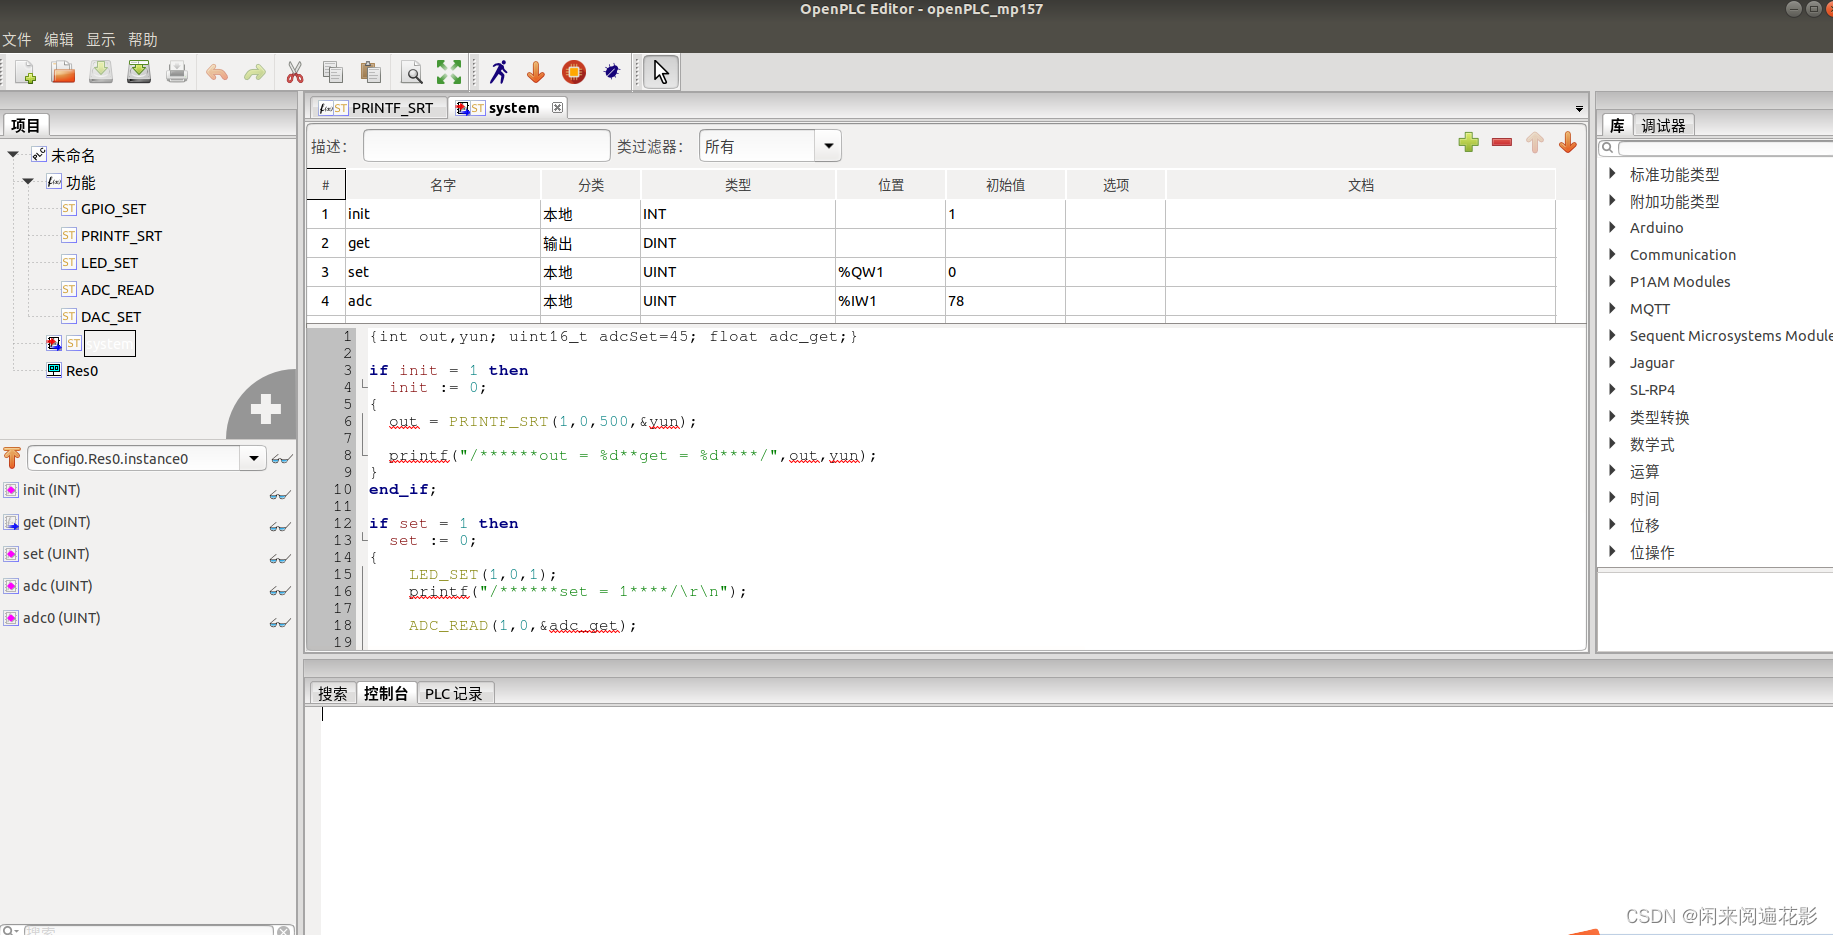The width and height of the screenshot is (1833, 935).
Task: Generate the PLC program (running man icon)
Action: [x=498, y=71]
